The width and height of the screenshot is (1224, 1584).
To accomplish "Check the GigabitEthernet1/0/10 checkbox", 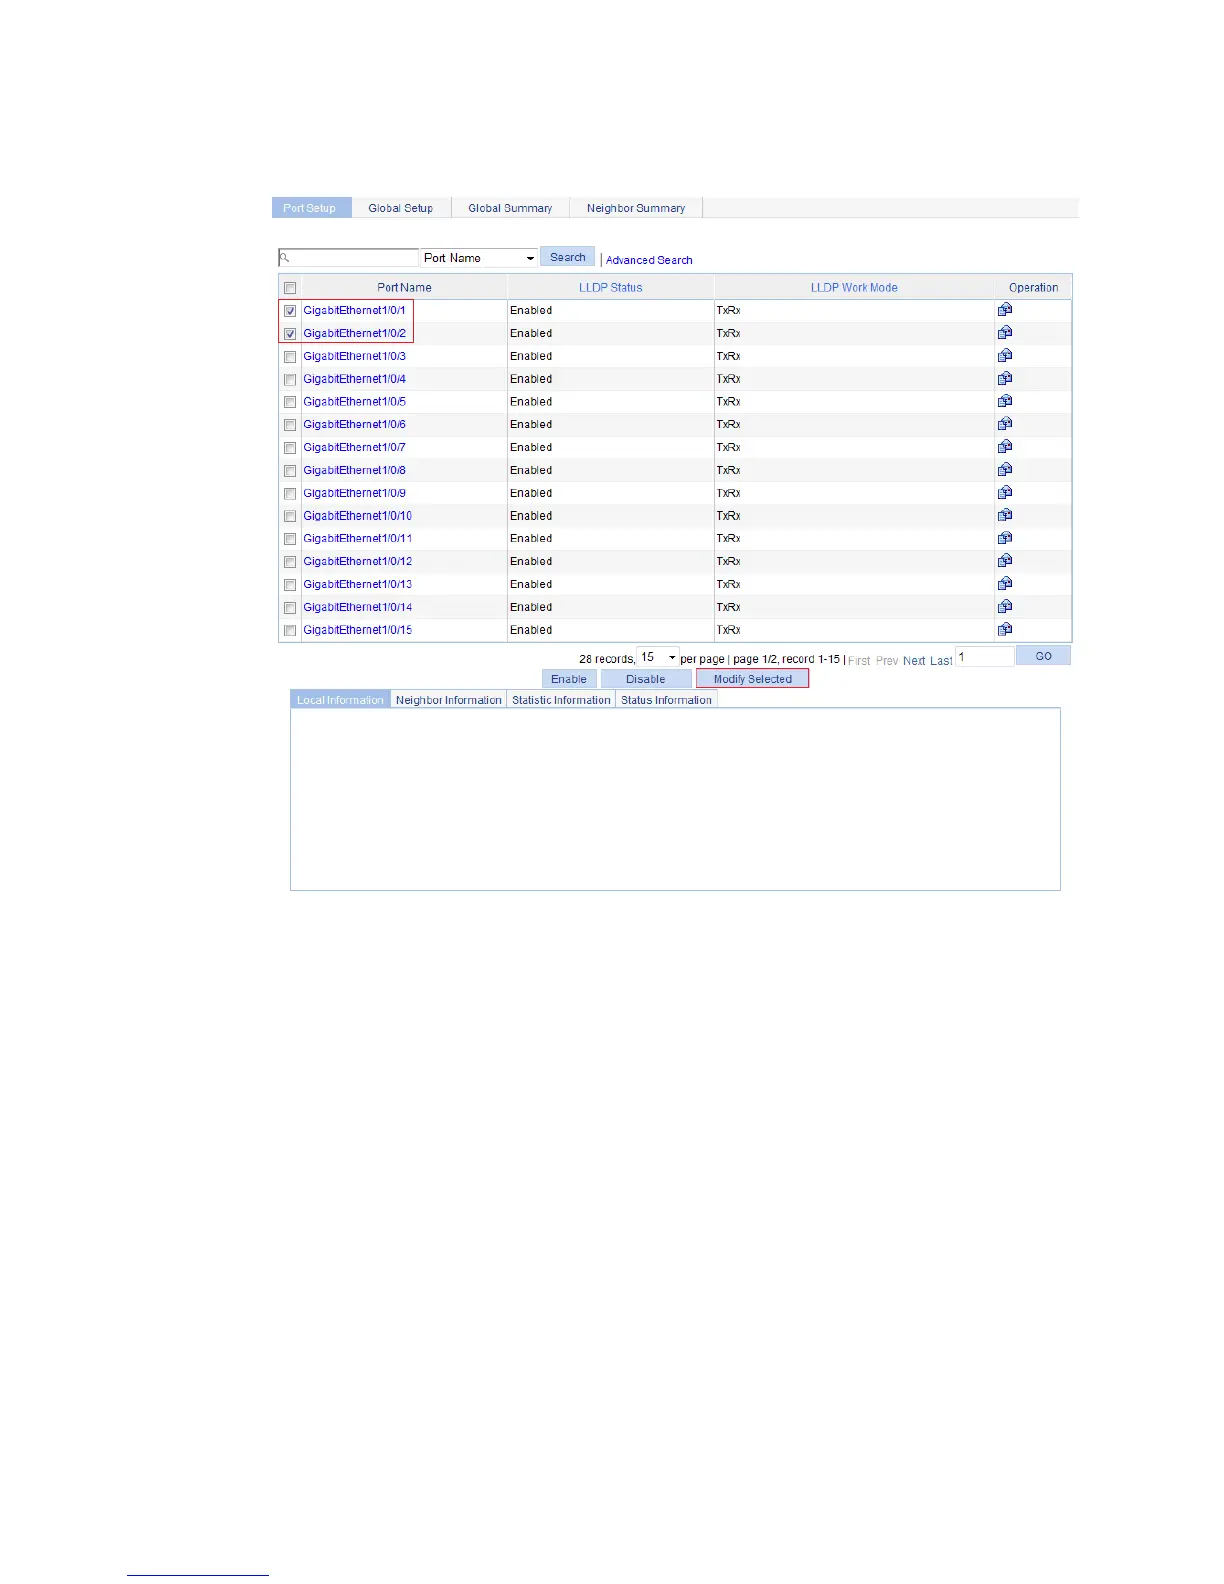I will (x=290, y=516).
